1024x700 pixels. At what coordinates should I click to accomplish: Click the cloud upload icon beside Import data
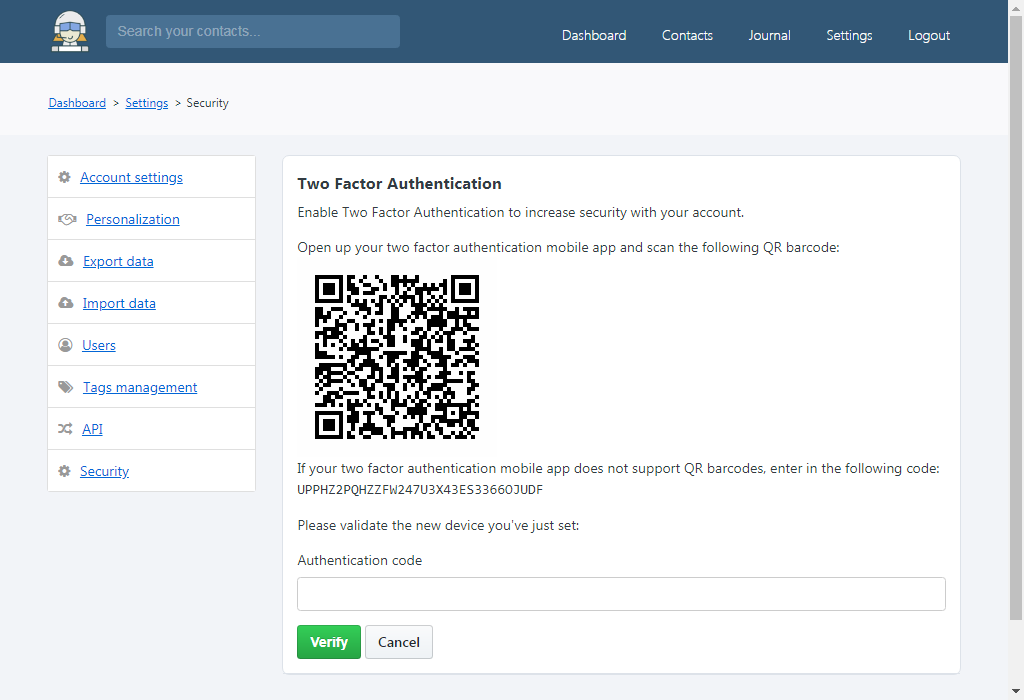coord(65,303)
